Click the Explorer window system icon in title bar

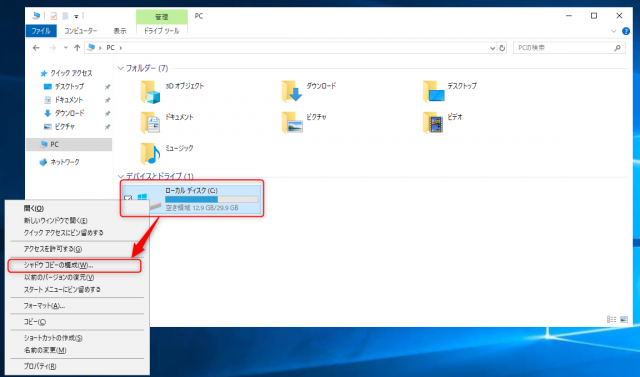36,16
